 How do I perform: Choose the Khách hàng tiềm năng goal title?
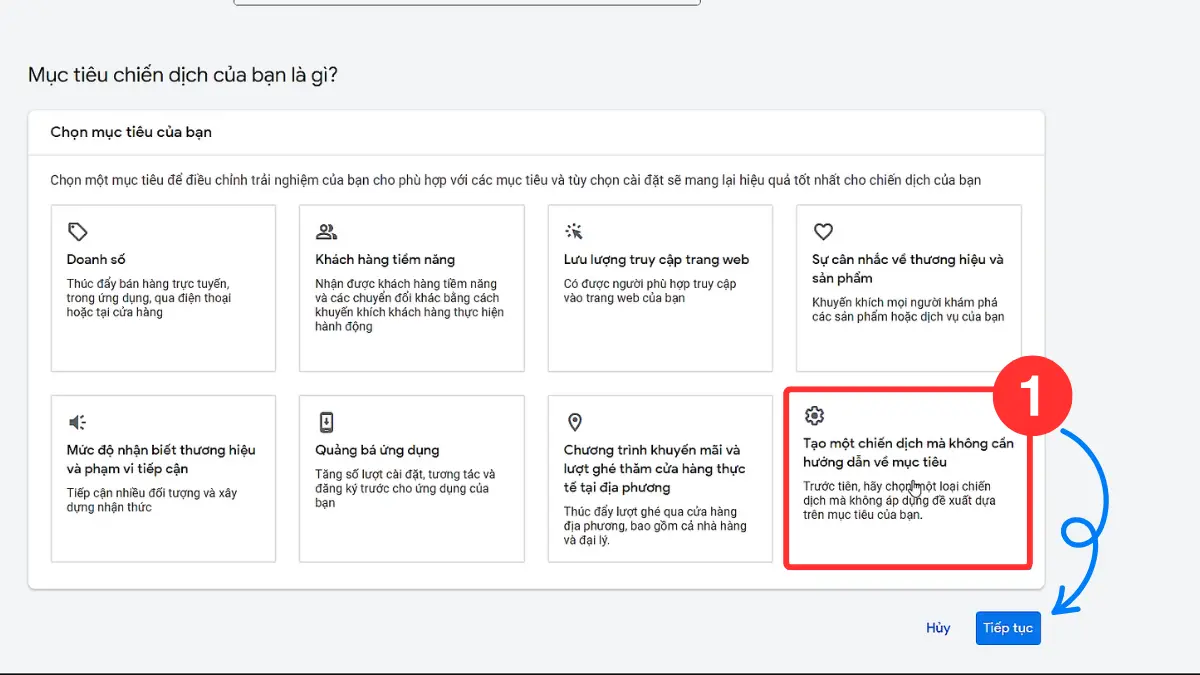coord(384,260)
